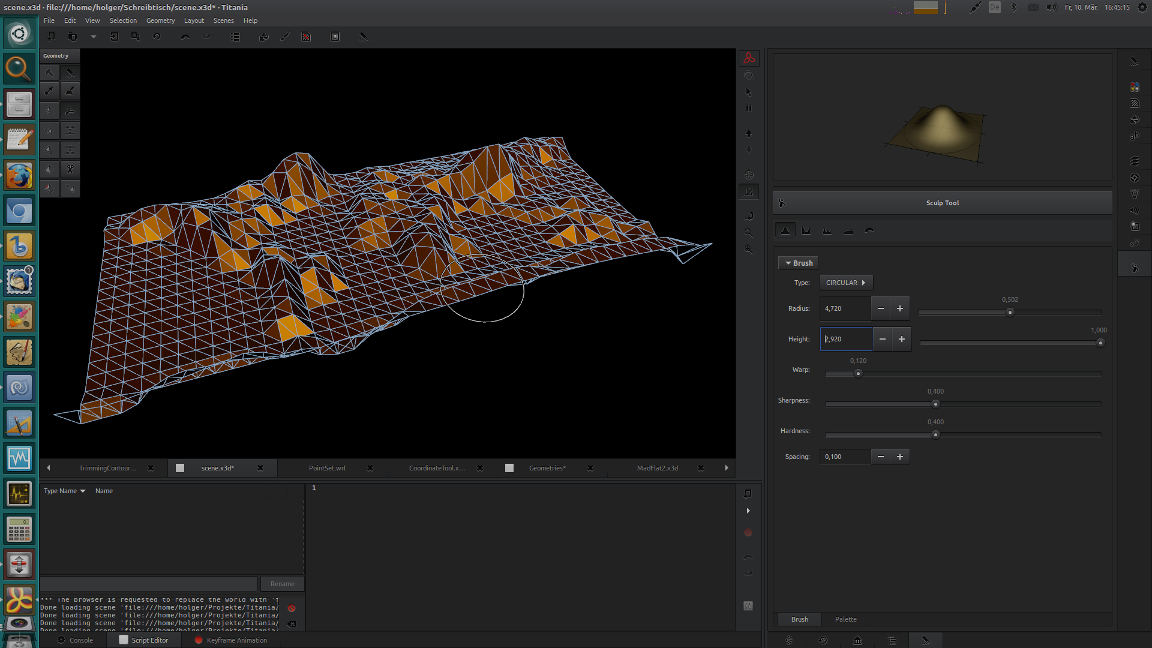Image resolution: width=1152 pixels, height=648 pixels.
Task: Toggle the pull brush sculpt mode
Action: 785,231
